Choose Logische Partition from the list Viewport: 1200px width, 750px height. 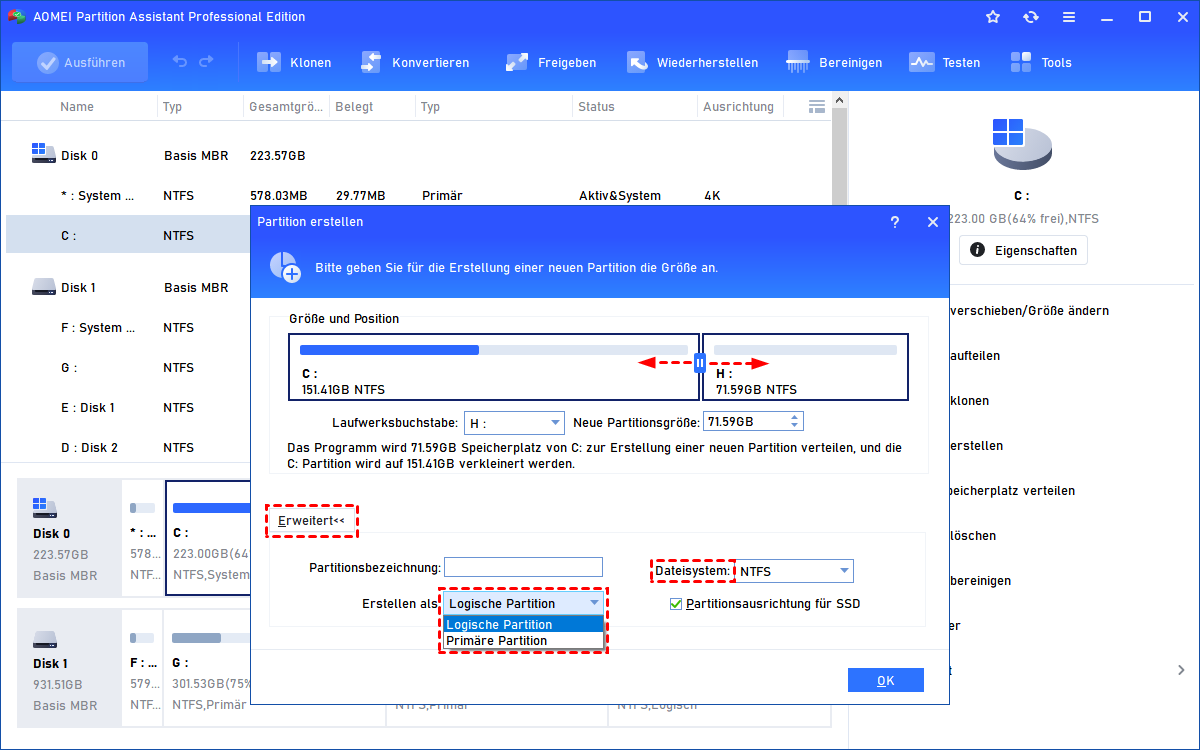(x=524, y=625)
